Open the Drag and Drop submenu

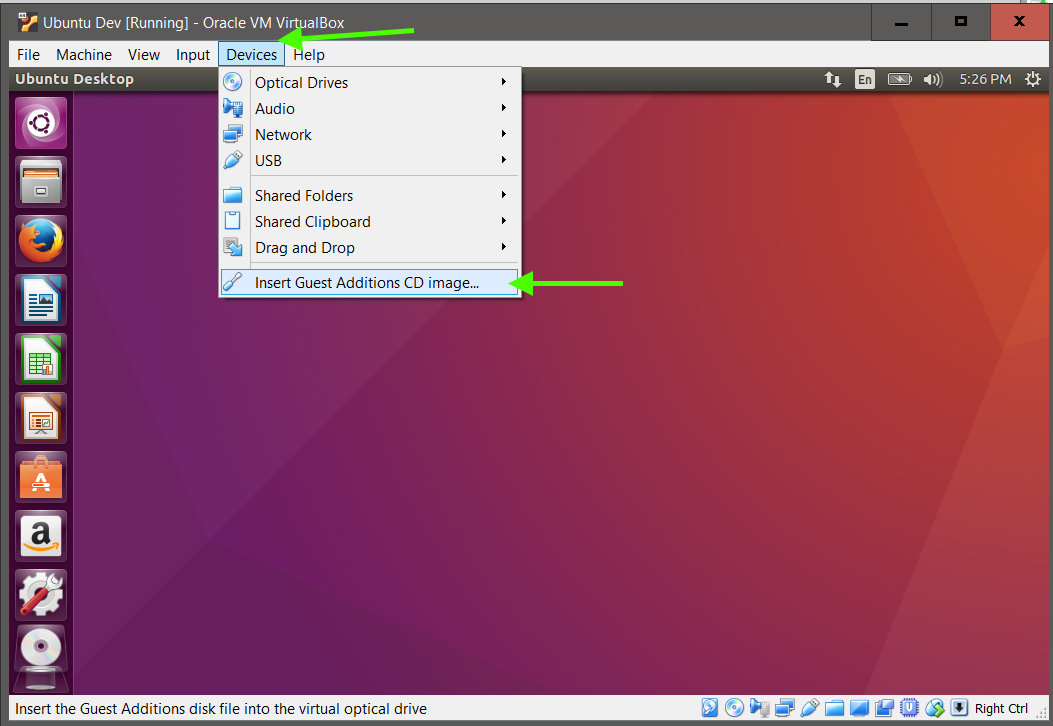click(369, 248)
